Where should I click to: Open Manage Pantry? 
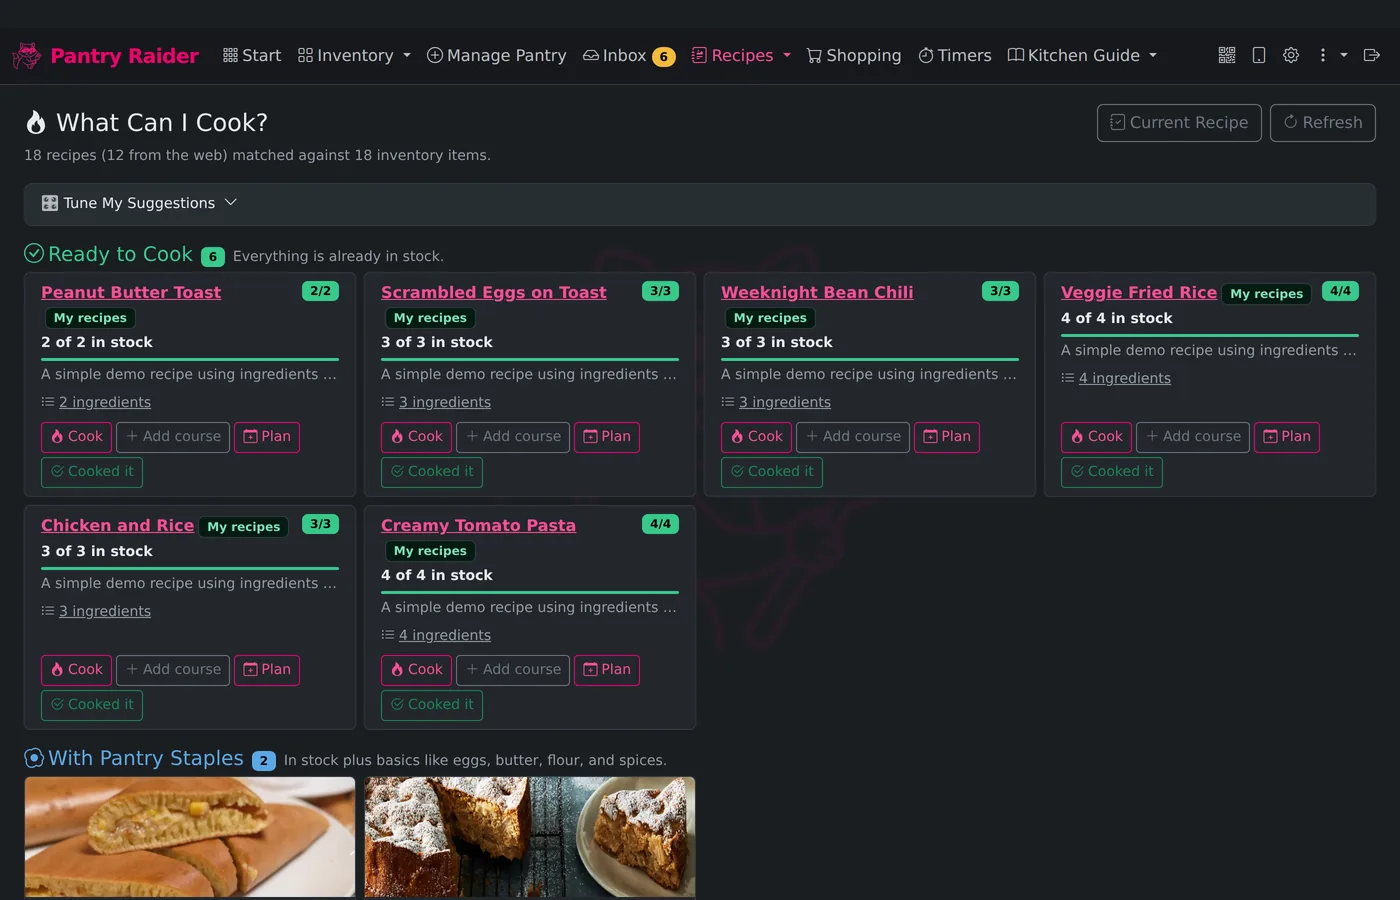pos(496,55)
